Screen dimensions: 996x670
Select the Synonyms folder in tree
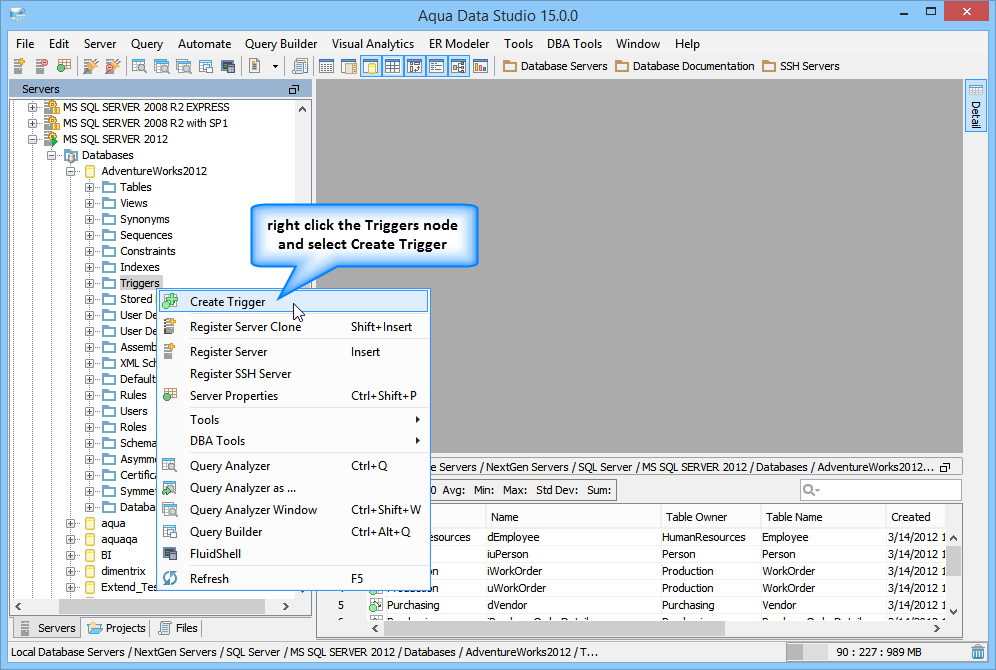pyautogui.click(x=144, y=219)
